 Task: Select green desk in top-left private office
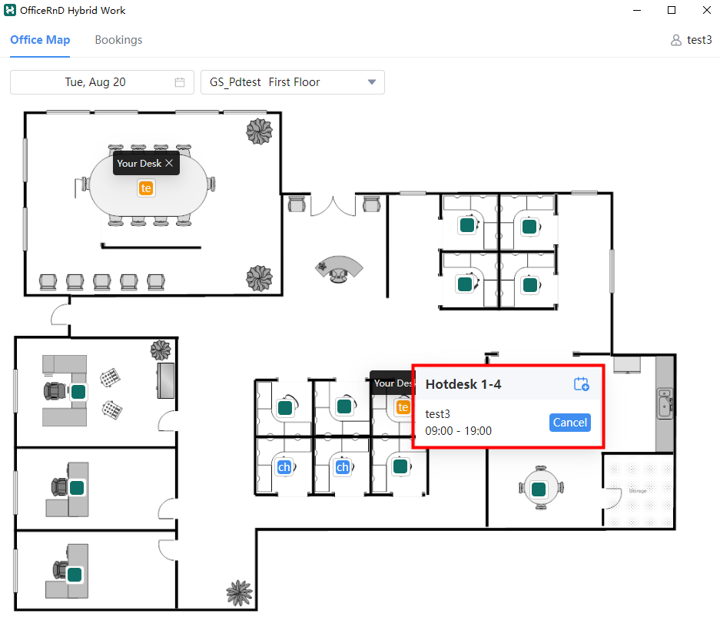point(78,392)
